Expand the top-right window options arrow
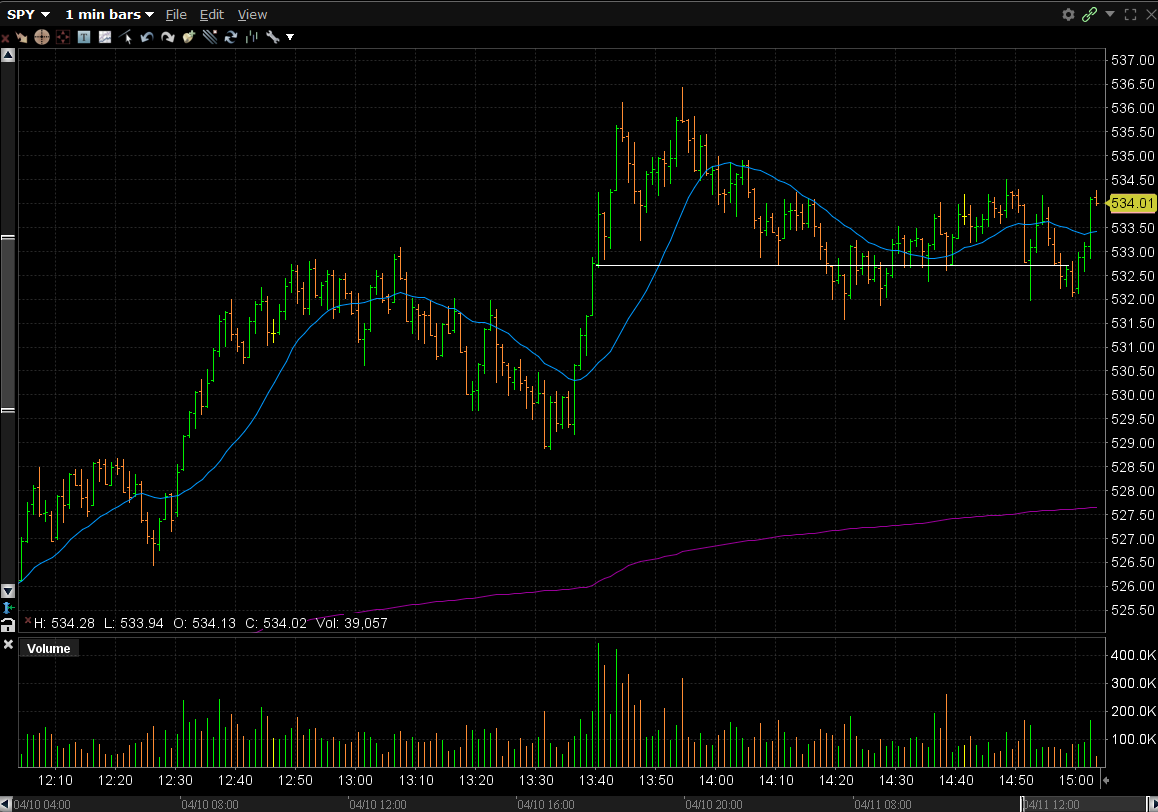 point(1109,14)
